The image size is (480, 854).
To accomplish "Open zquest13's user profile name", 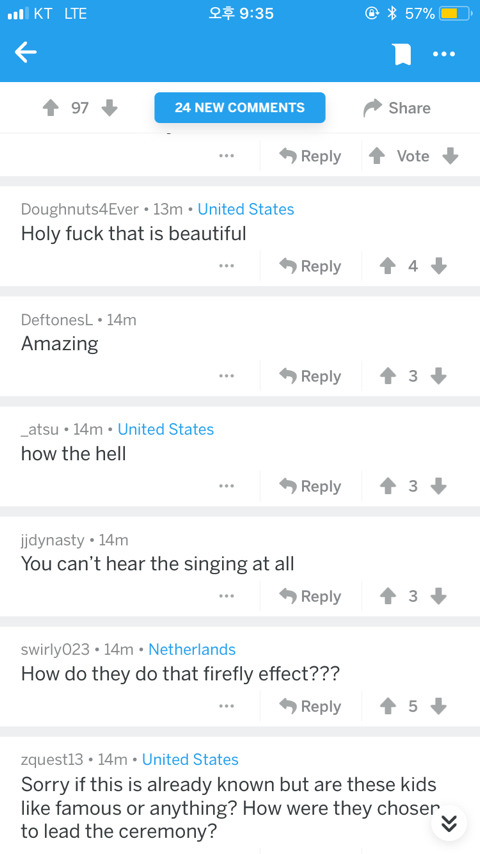I will click(x=52, y=759).
